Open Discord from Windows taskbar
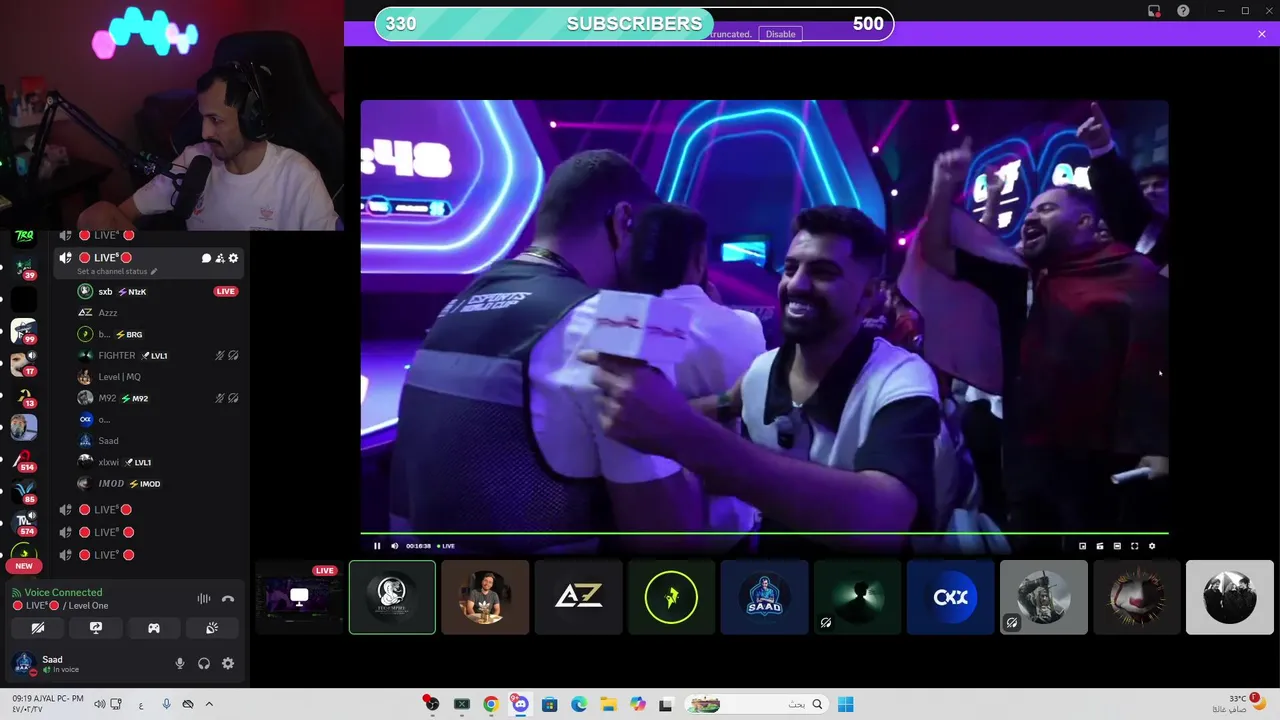Viewport: 1280px width, 720px height. pos(520,704)
